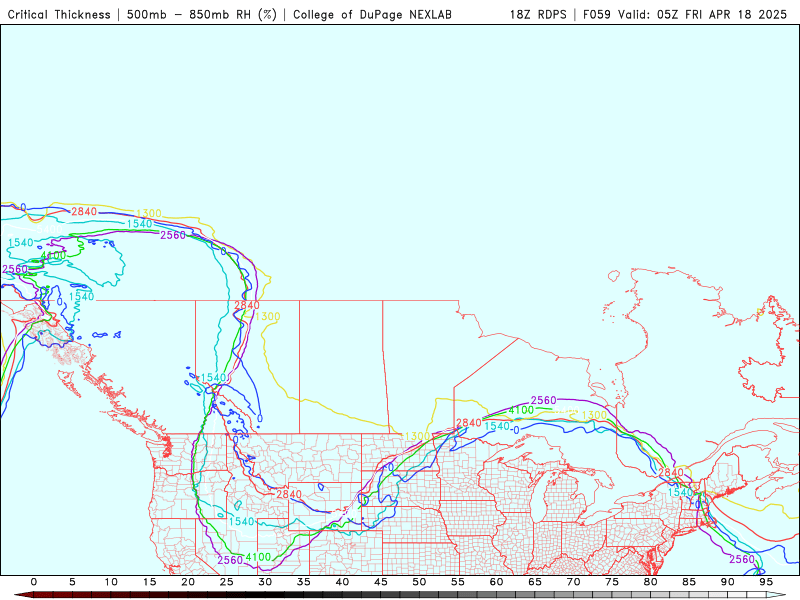
Task: Click the colorbar scale label "35"
Action: pyautogui.click(x=304, y=582)
